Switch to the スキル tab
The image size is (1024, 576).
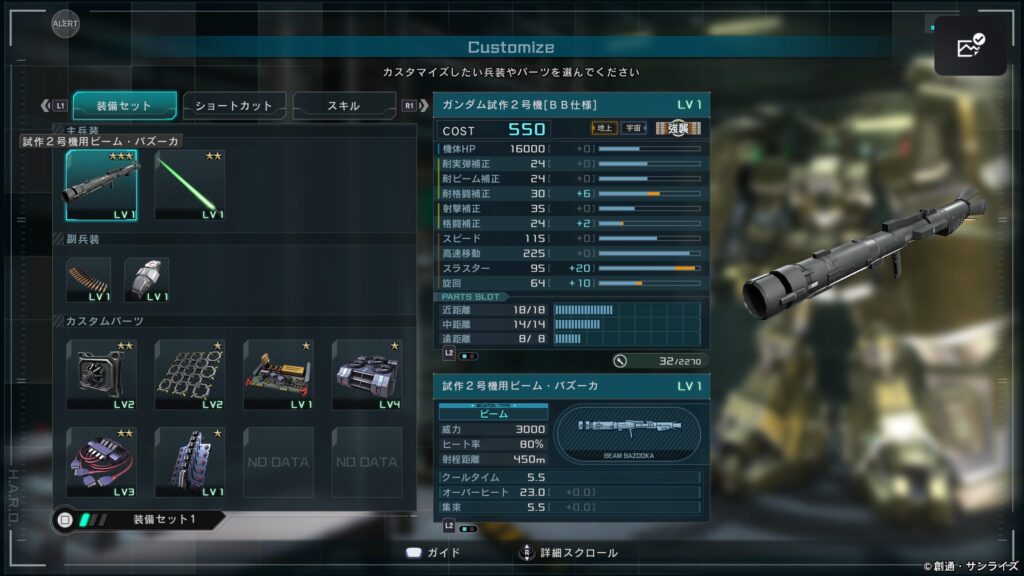[344, 106]
